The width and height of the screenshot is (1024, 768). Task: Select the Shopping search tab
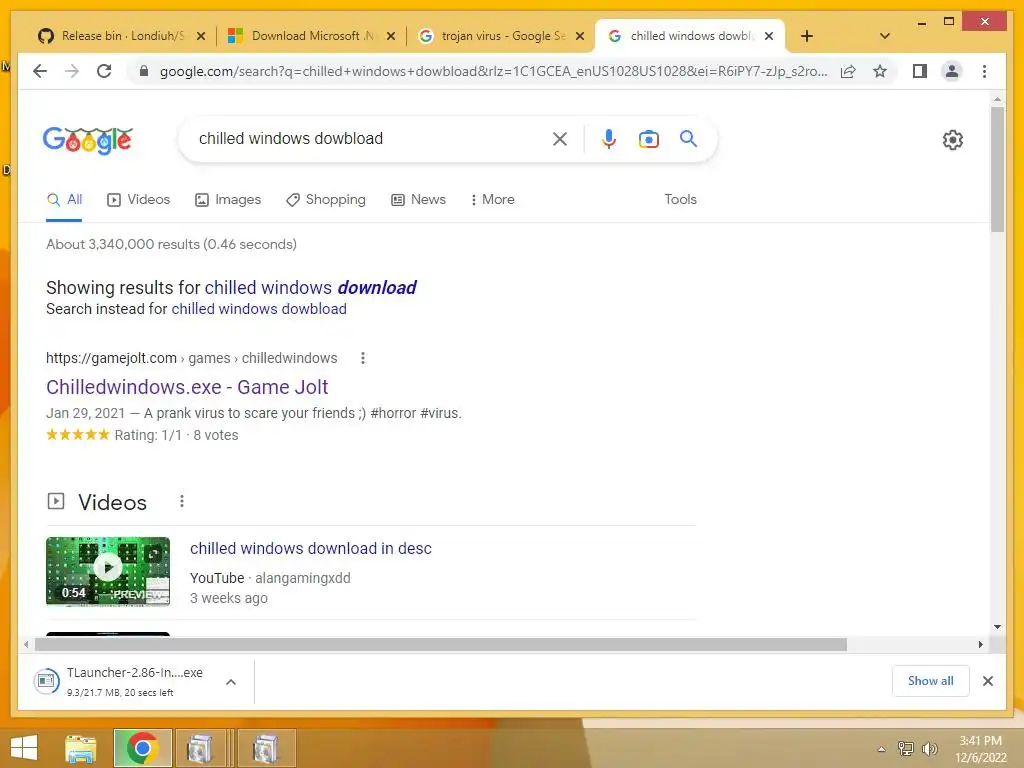326,199
